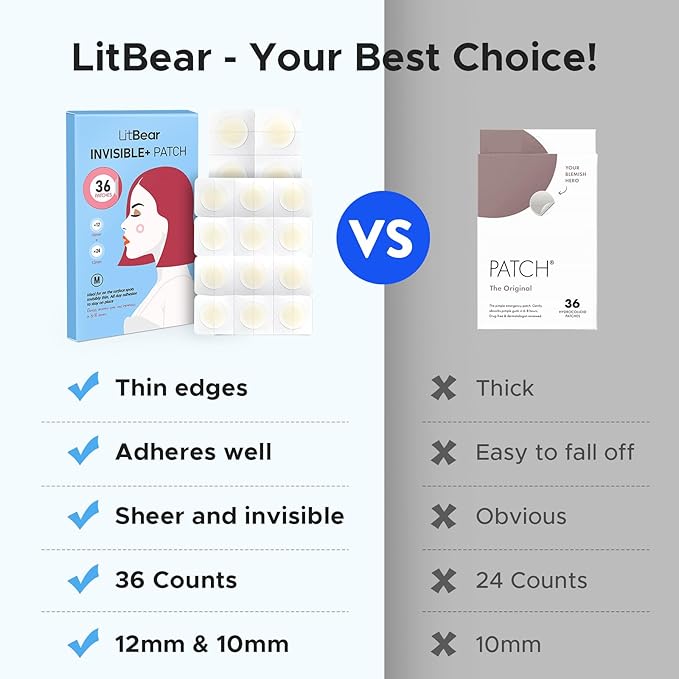This screenshot has height=679, width=679.
Task: Click the X mark next to 10mm
Action: 443,644
